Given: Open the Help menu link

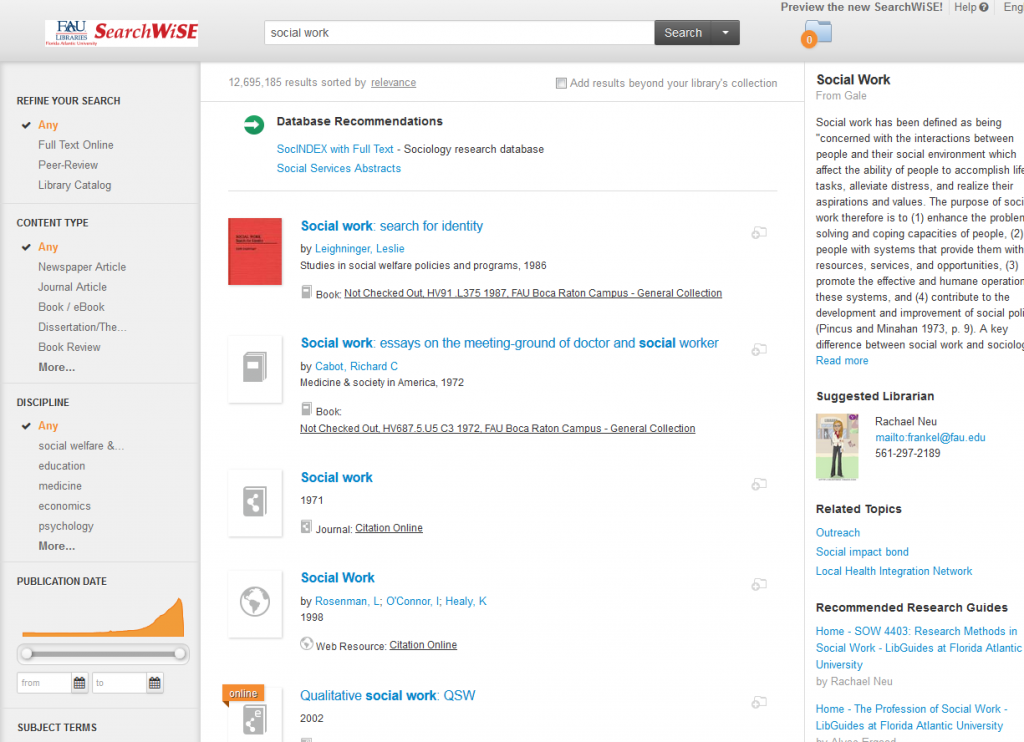Looking at the screenshot, I should click(x=970, y=7).
